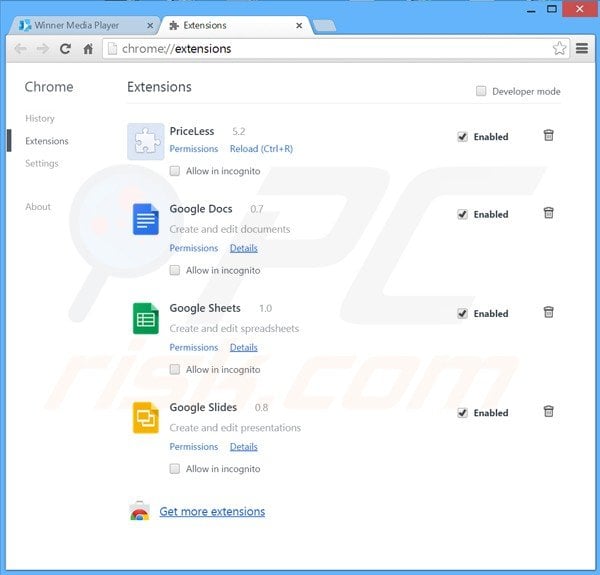The height and width of the screenshot is (575, 600).
Task: Uncheck Enabled for Google Sheets
Action: [463, 313]
